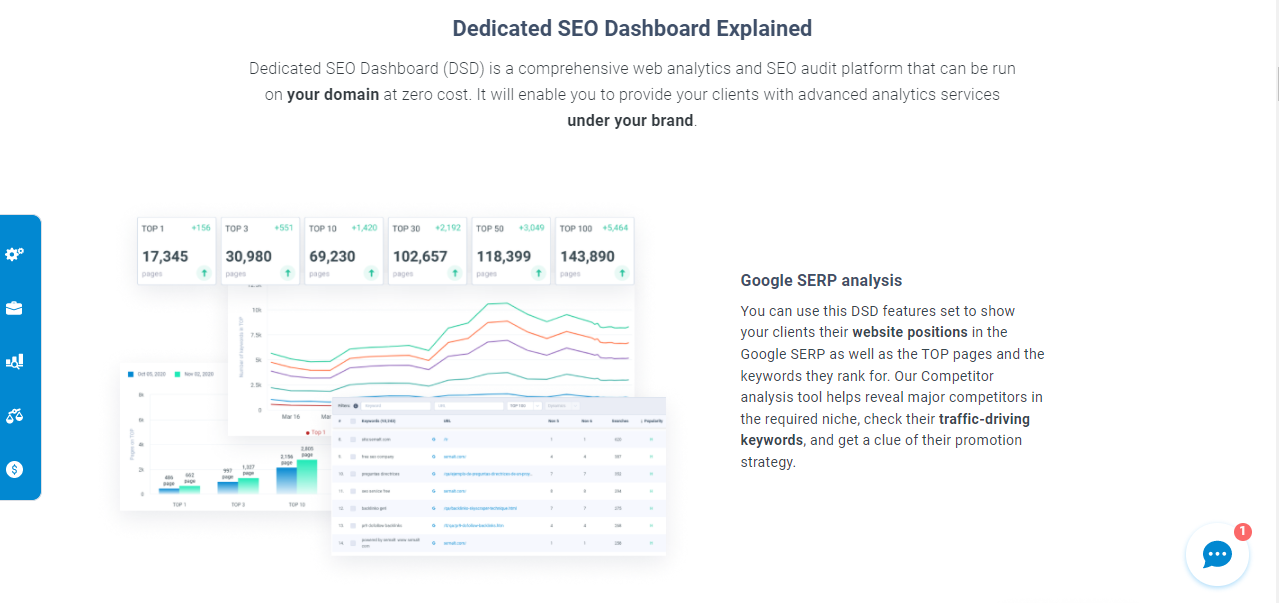The height and width of the screenshot is (603, 1279).
Task: Click the bold "website positions" text
Action: point(910,332)
